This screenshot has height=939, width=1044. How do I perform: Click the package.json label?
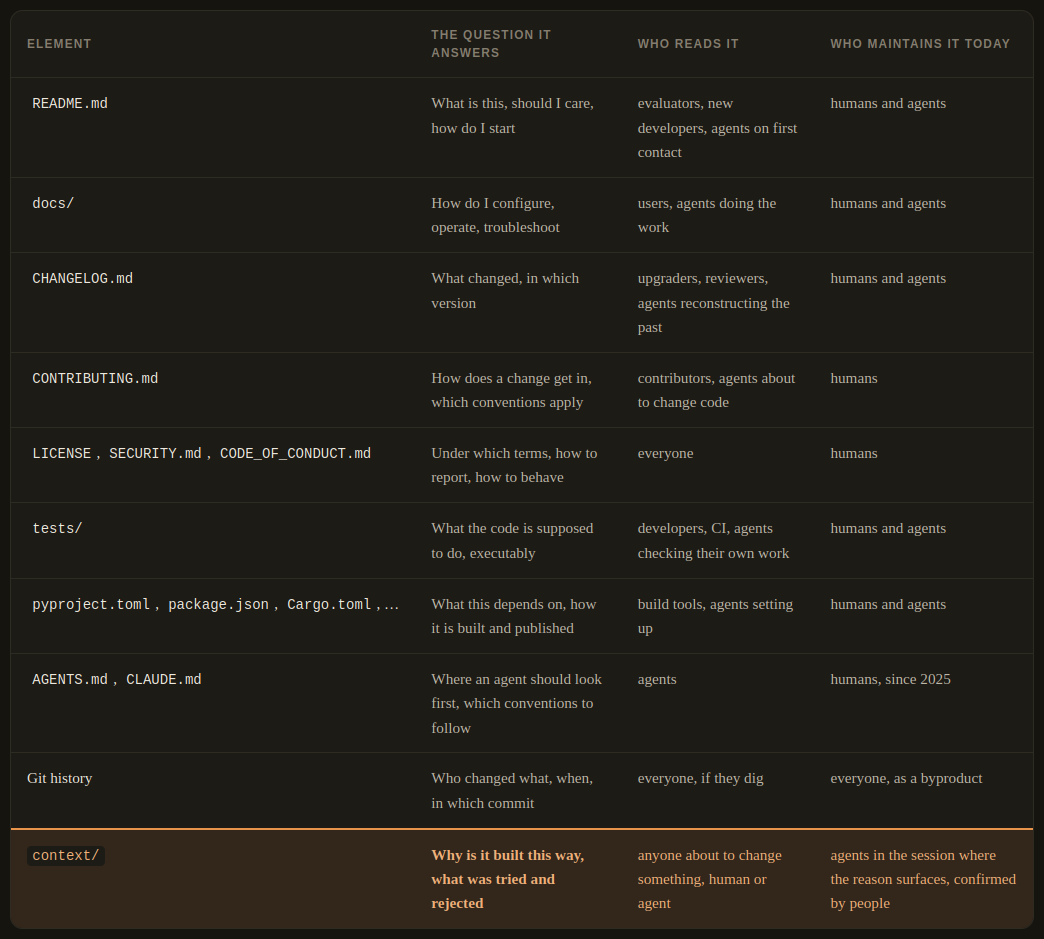(x=218, y=605)
